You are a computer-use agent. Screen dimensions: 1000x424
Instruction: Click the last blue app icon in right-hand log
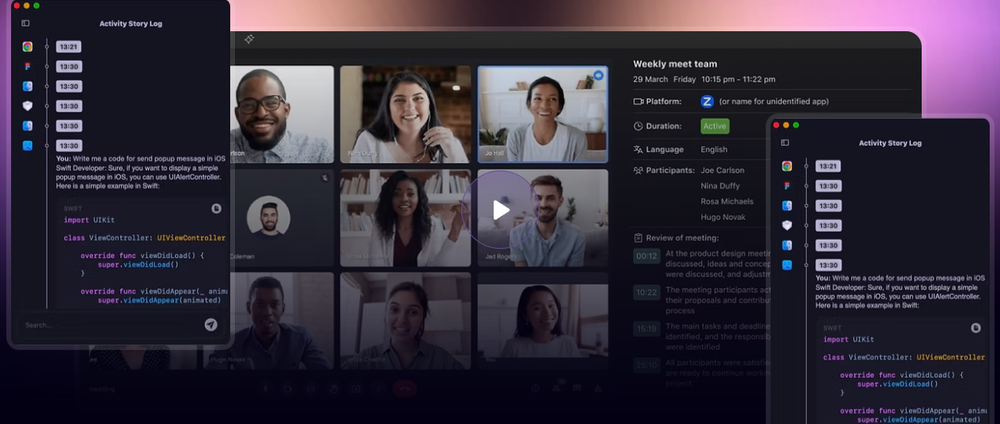tap(787, 265)
